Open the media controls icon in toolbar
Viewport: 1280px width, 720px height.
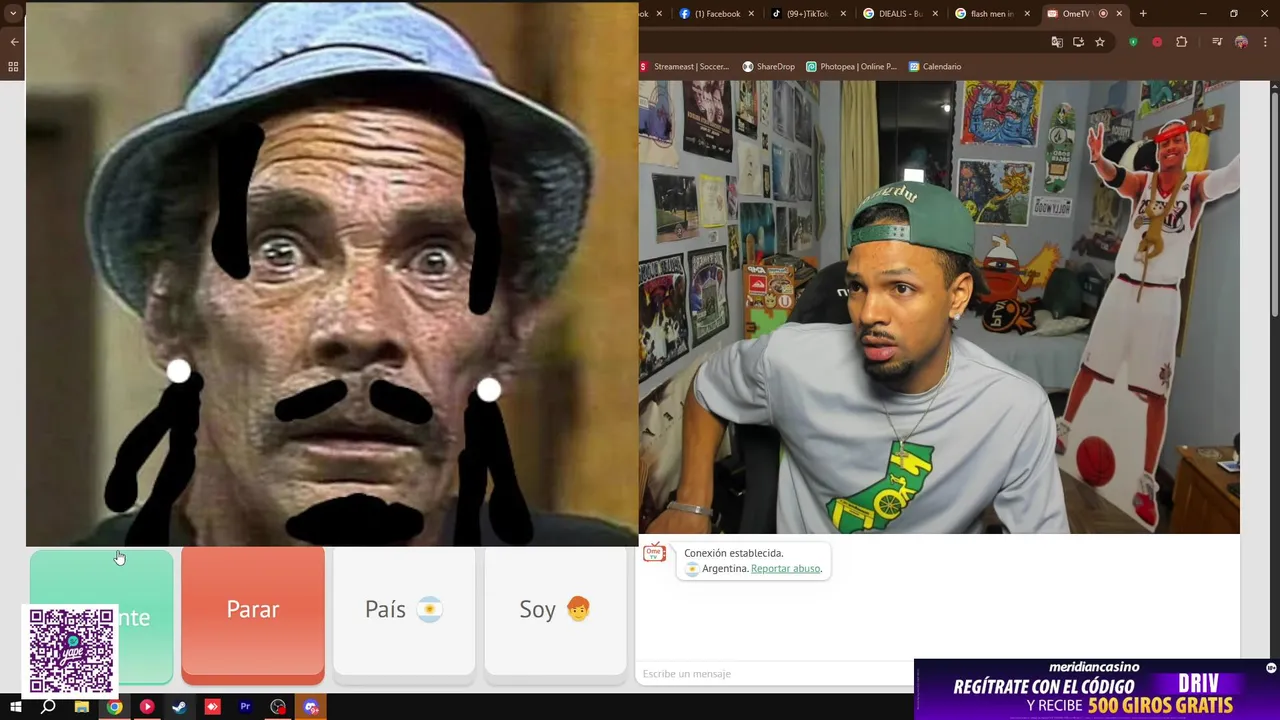[x=1217, y=42]
